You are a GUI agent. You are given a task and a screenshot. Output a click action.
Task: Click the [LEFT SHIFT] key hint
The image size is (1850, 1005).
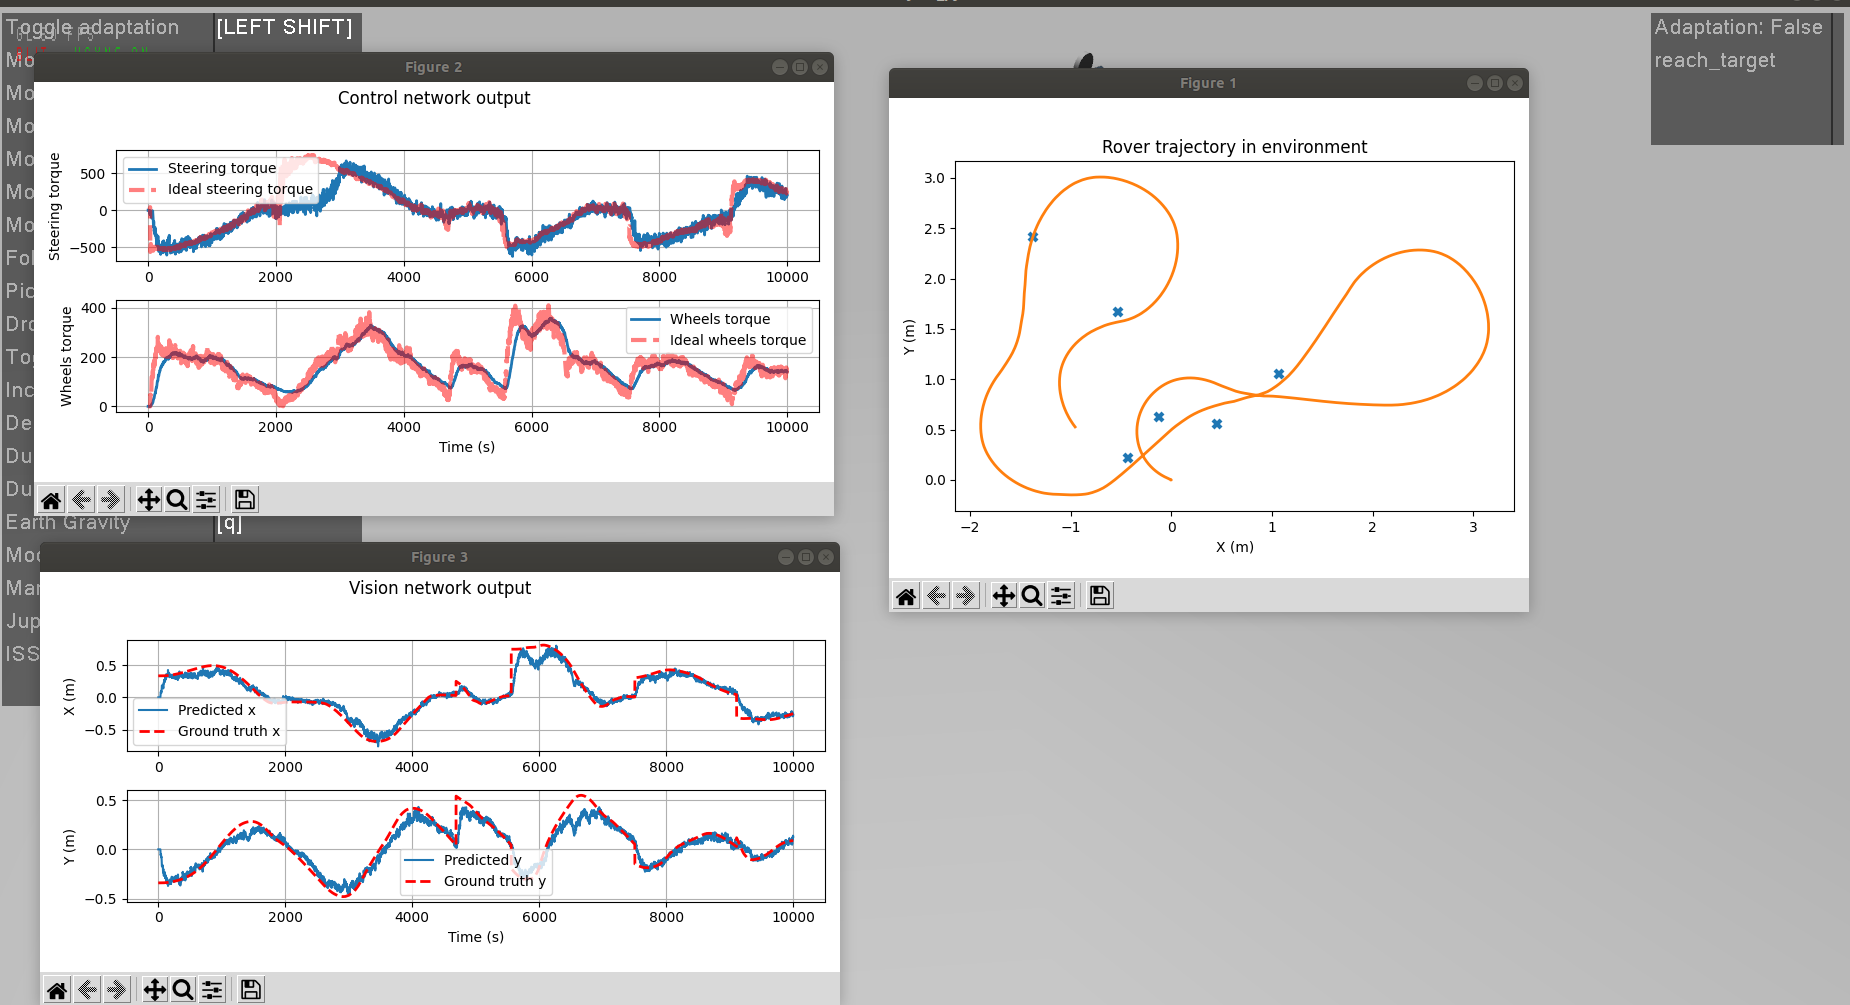(x=285, y=27)
